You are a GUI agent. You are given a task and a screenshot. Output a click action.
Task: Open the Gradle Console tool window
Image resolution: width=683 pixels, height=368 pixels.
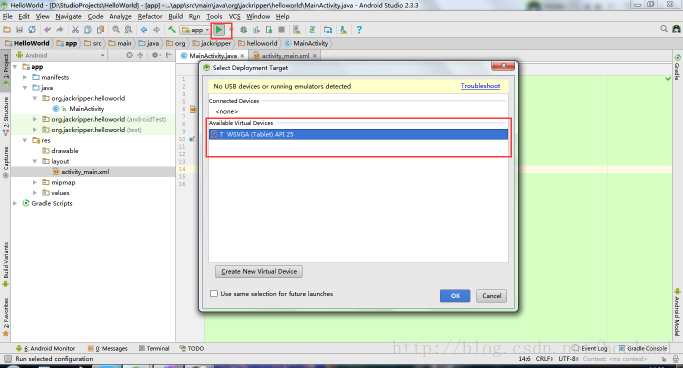click(x=643, y=348)
